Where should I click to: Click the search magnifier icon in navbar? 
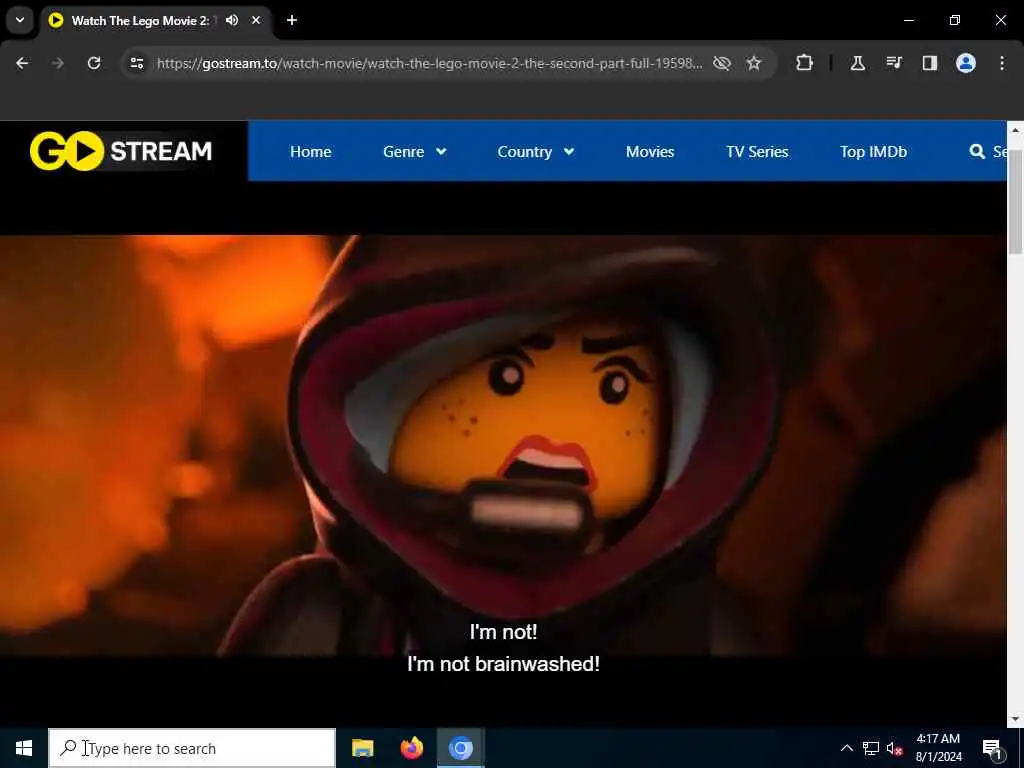[977, 152]
